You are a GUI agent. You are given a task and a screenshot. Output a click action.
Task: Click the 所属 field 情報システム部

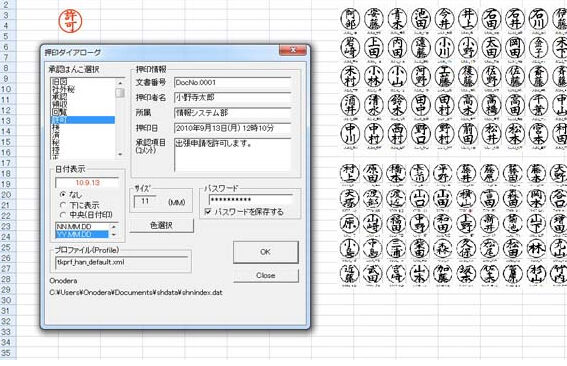pos(232,113)
